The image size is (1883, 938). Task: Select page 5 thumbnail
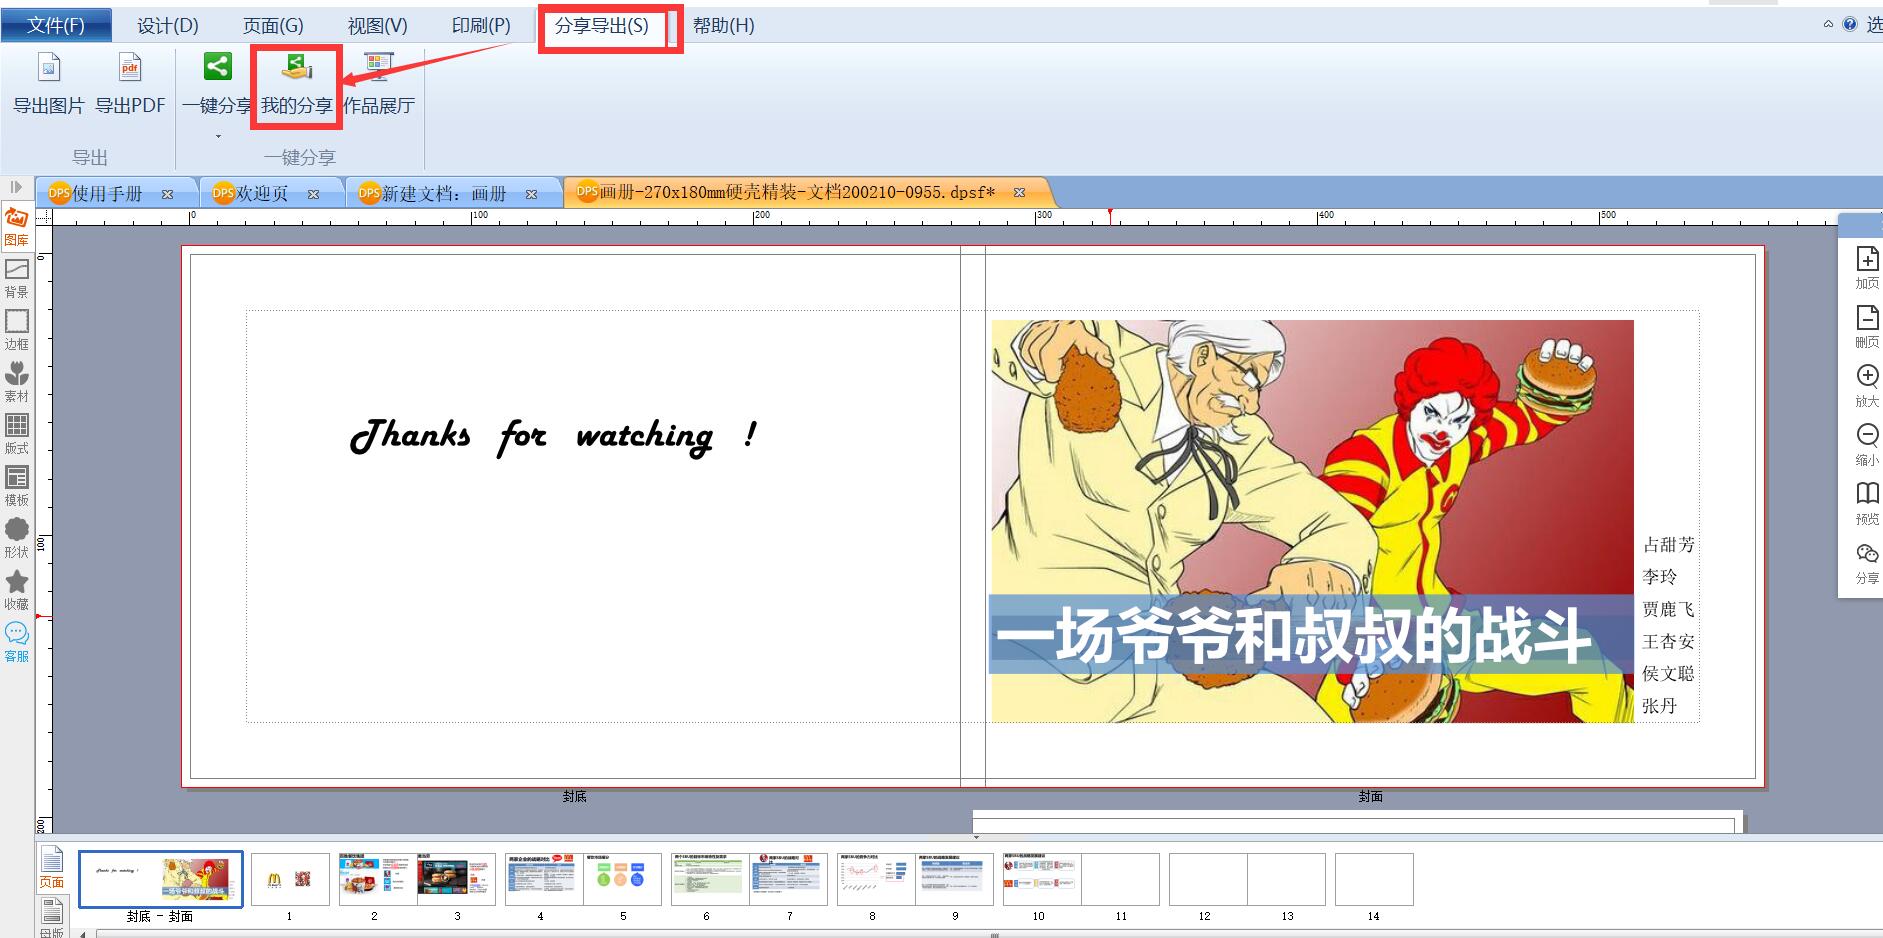coord(622,879)
